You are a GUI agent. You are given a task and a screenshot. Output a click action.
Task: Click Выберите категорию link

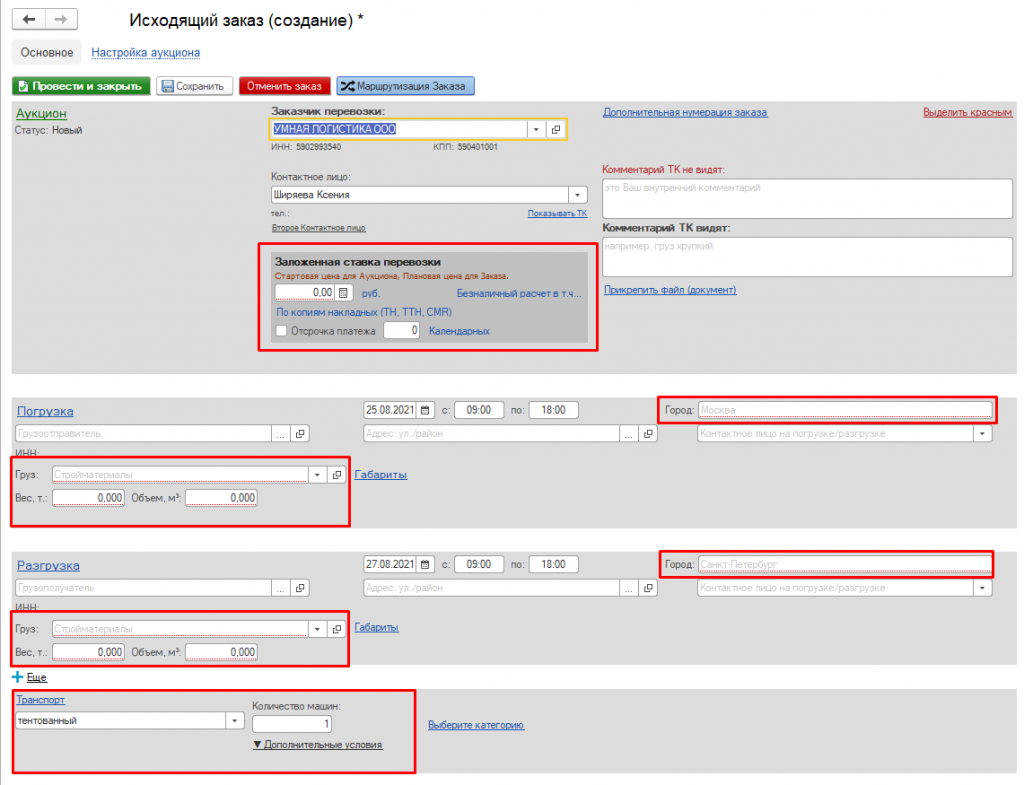coord(476,725)
